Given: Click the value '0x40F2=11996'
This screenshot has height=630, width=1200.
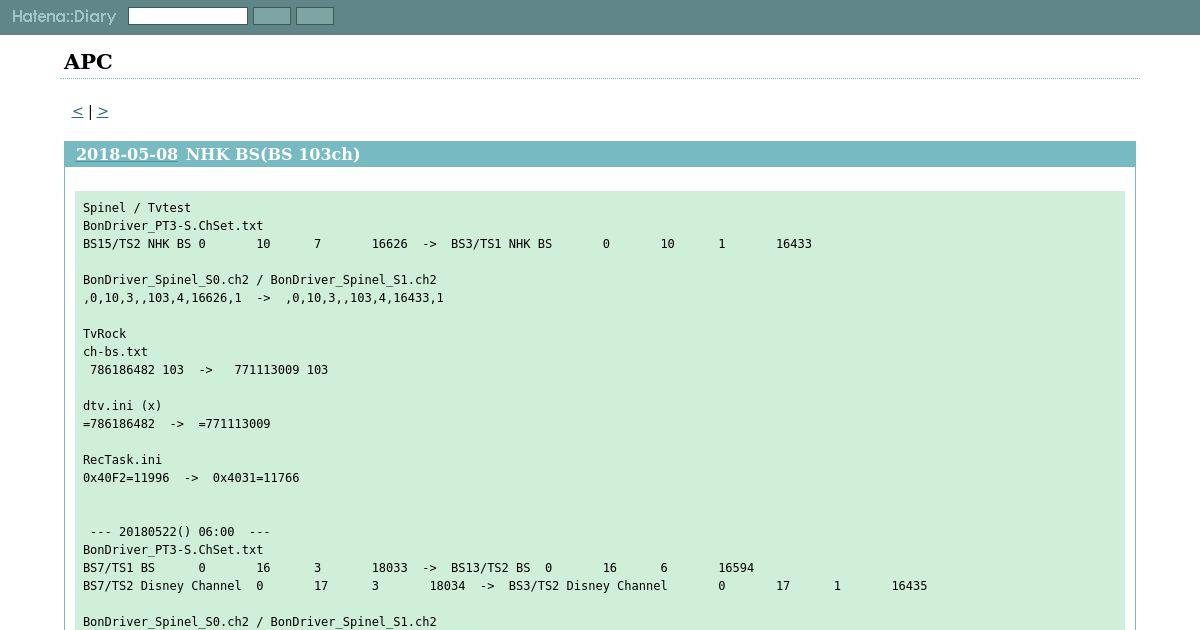Looking at the screenshot, I should click(x=126, y=478).
